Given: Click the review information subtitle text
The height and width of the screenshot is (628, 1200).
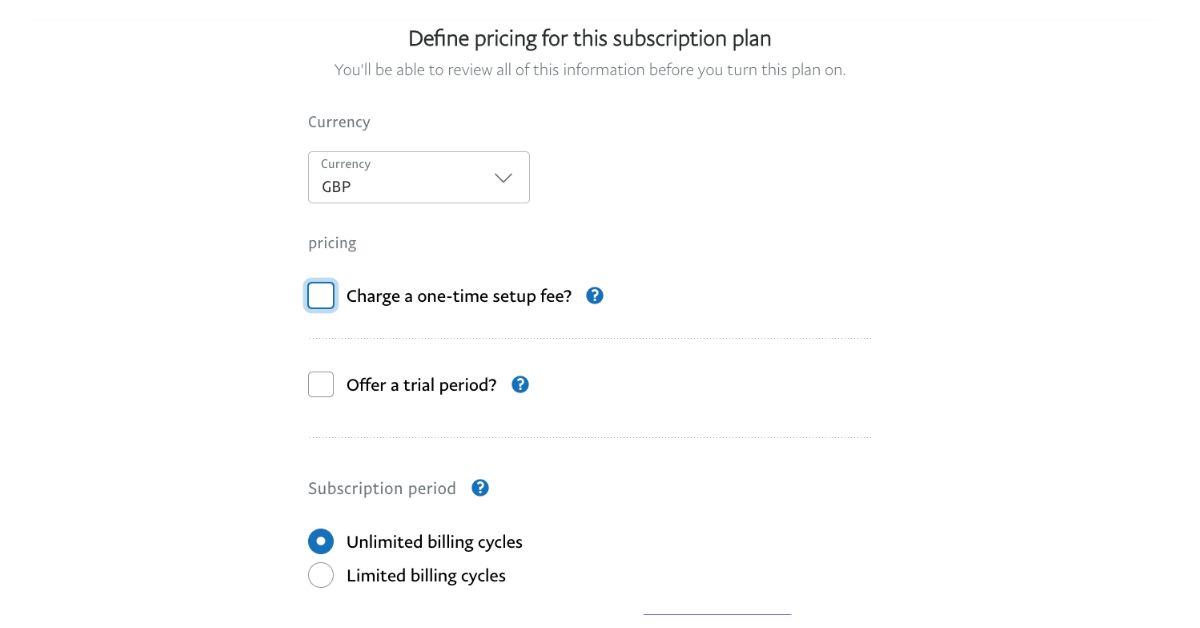Looking at the screenshot, I should (x=589, y=70).
